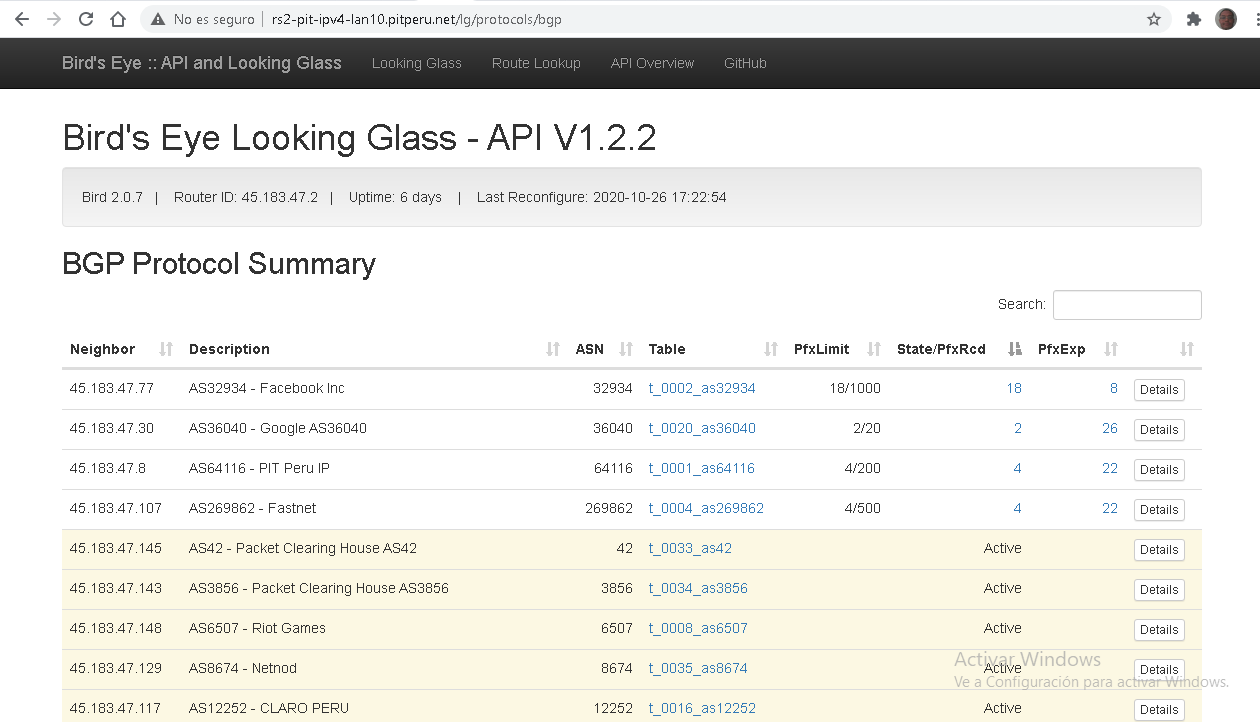Select the 'BGP Protocol Summary' heading
Viewport: 1260px width, 722px height.
pos(219,264)
